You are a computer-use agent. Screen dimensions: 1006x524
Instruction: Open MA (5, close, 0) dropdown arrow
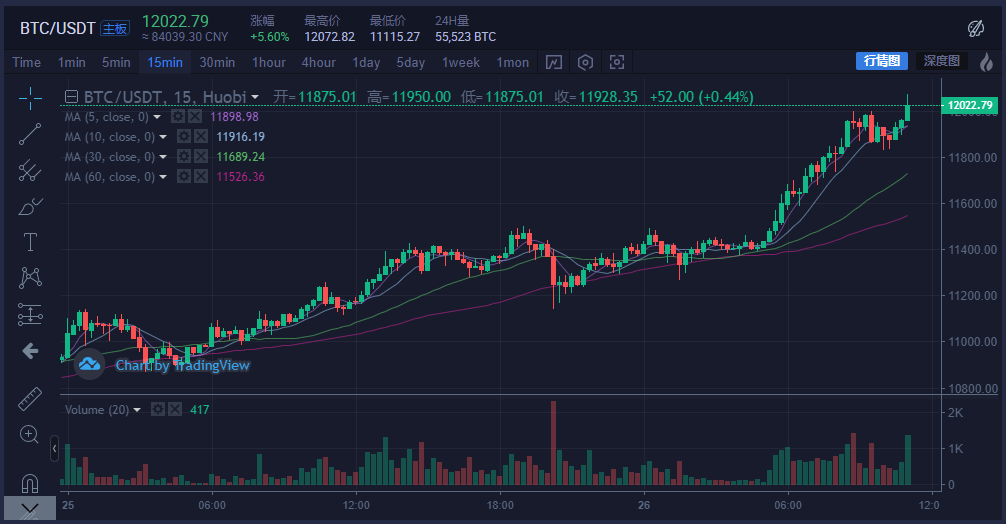(x=157, y=117)
